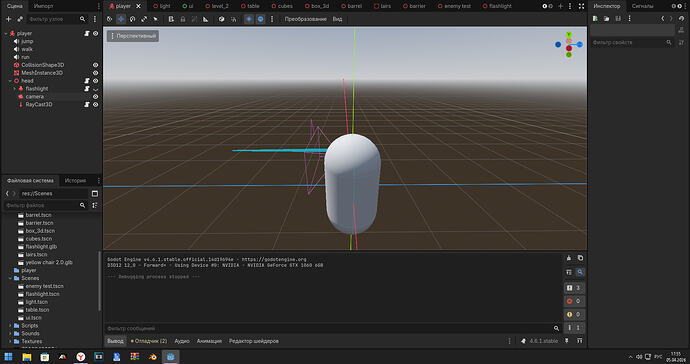
Task: Instantiate a child scene with the chain link icon
Action: pos(20,19)
